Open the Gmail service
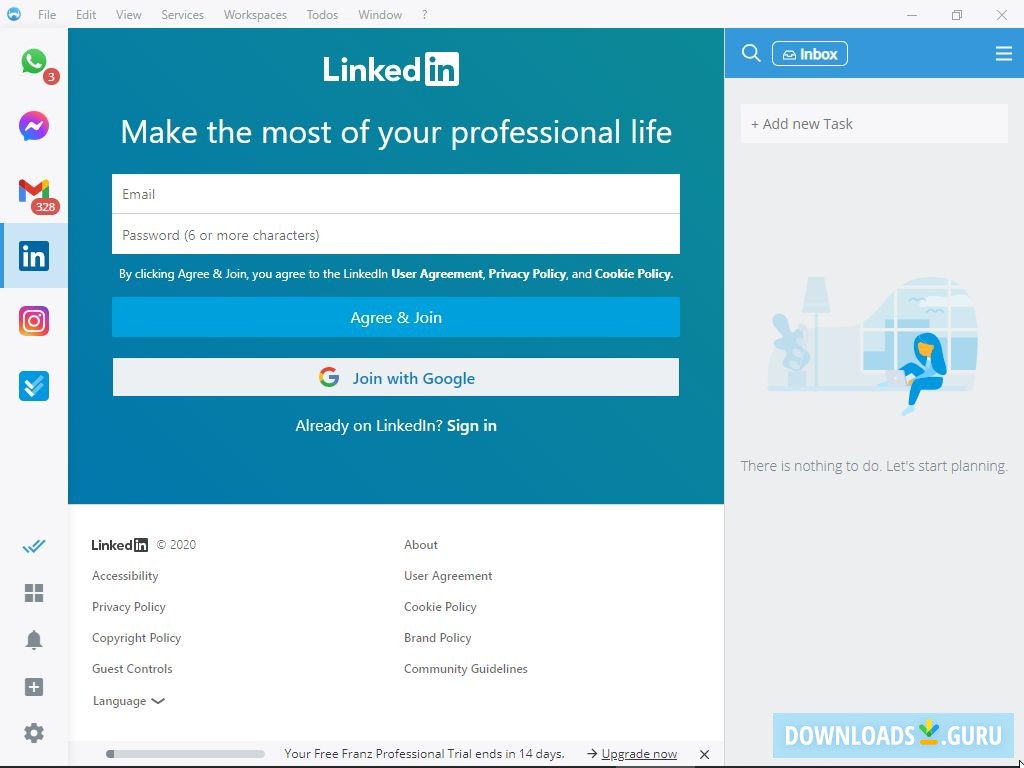 point(34,192)
